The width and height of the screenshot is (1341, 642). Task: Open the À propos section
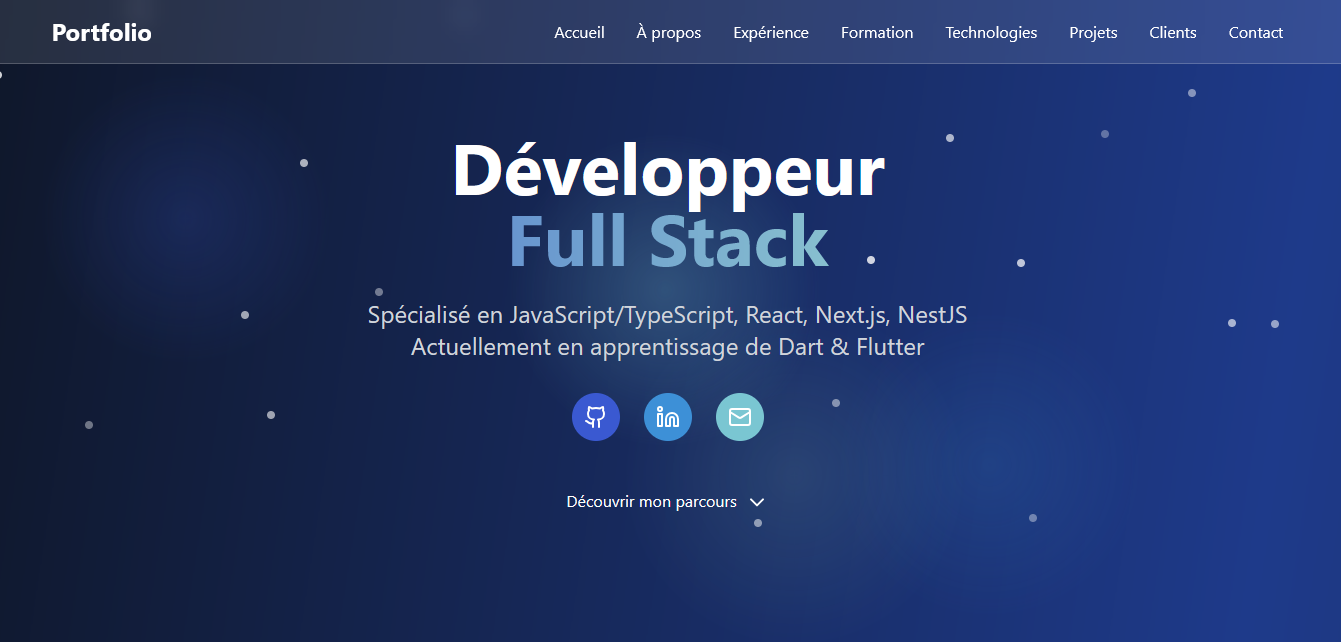pyautogui.click(x=667, y=32)
